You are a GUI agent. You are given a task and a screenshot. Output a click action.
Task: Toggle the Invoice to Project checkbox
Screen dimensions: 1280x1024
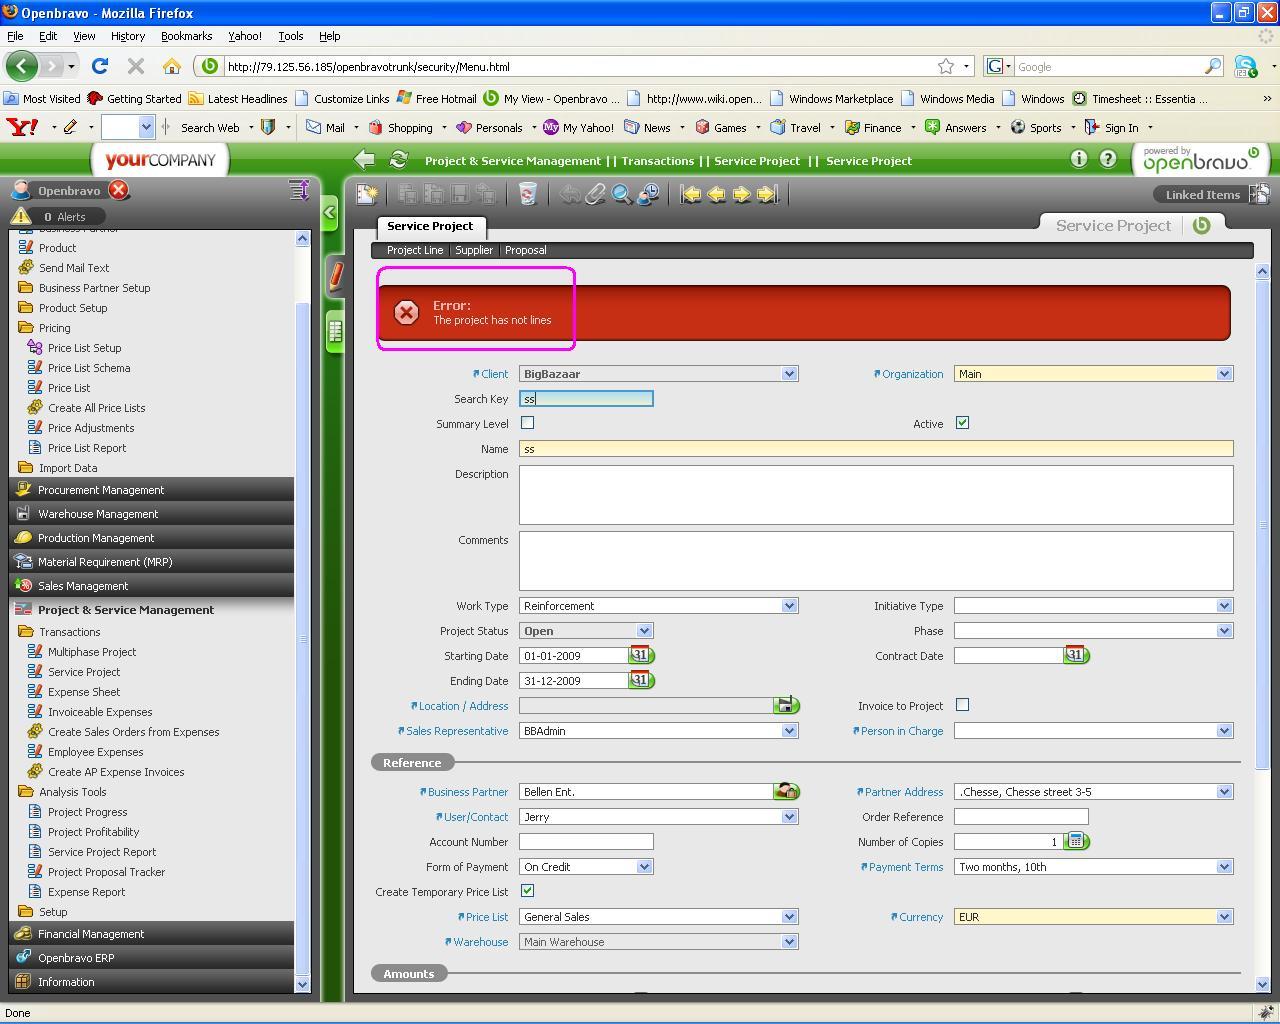(x=962, y=705)
